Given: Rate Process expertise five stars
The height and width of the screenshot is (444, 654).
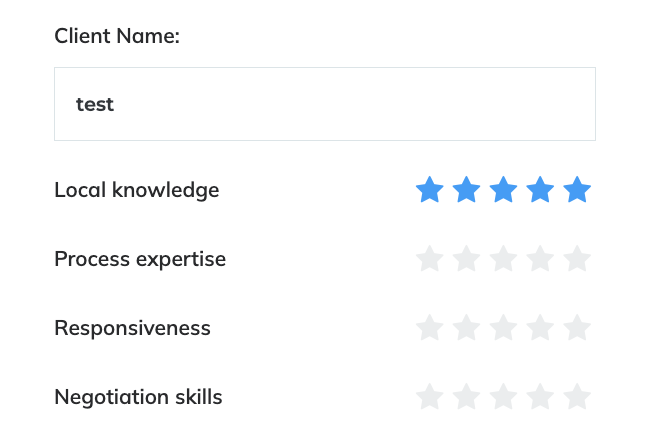Looking at the screenshot, I should [x=577, y=259].
